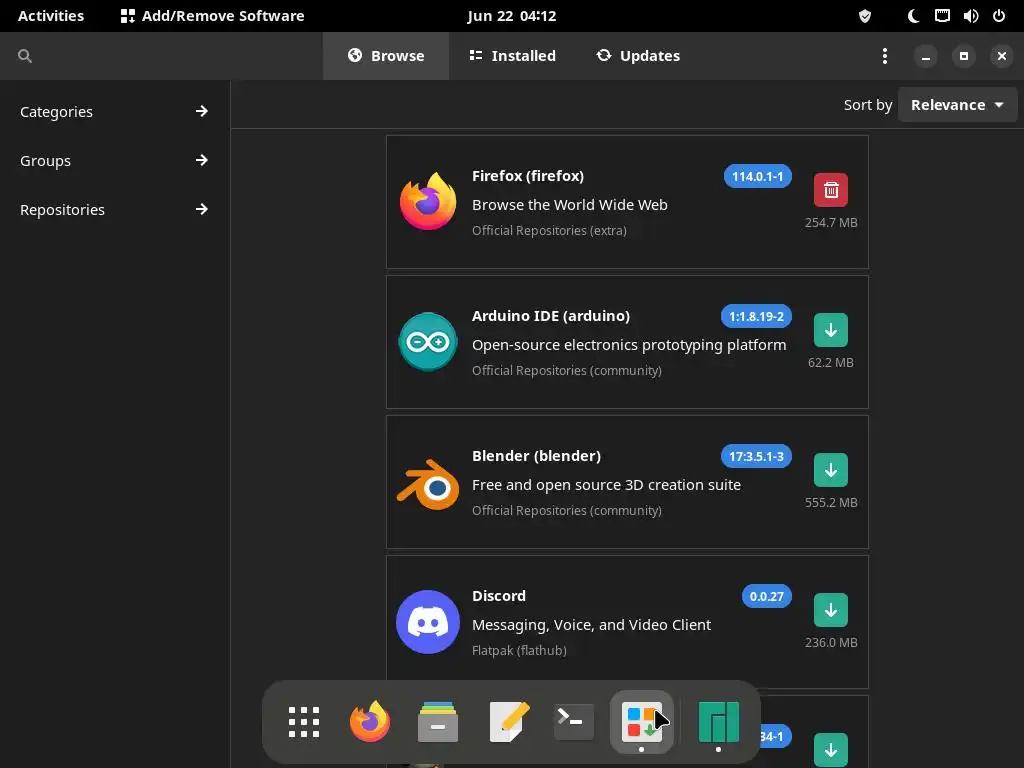Image resolution: width=1024 pixels, height=768 pixels.
Task: Open the Discord app logo
Action: coord(428,622)
